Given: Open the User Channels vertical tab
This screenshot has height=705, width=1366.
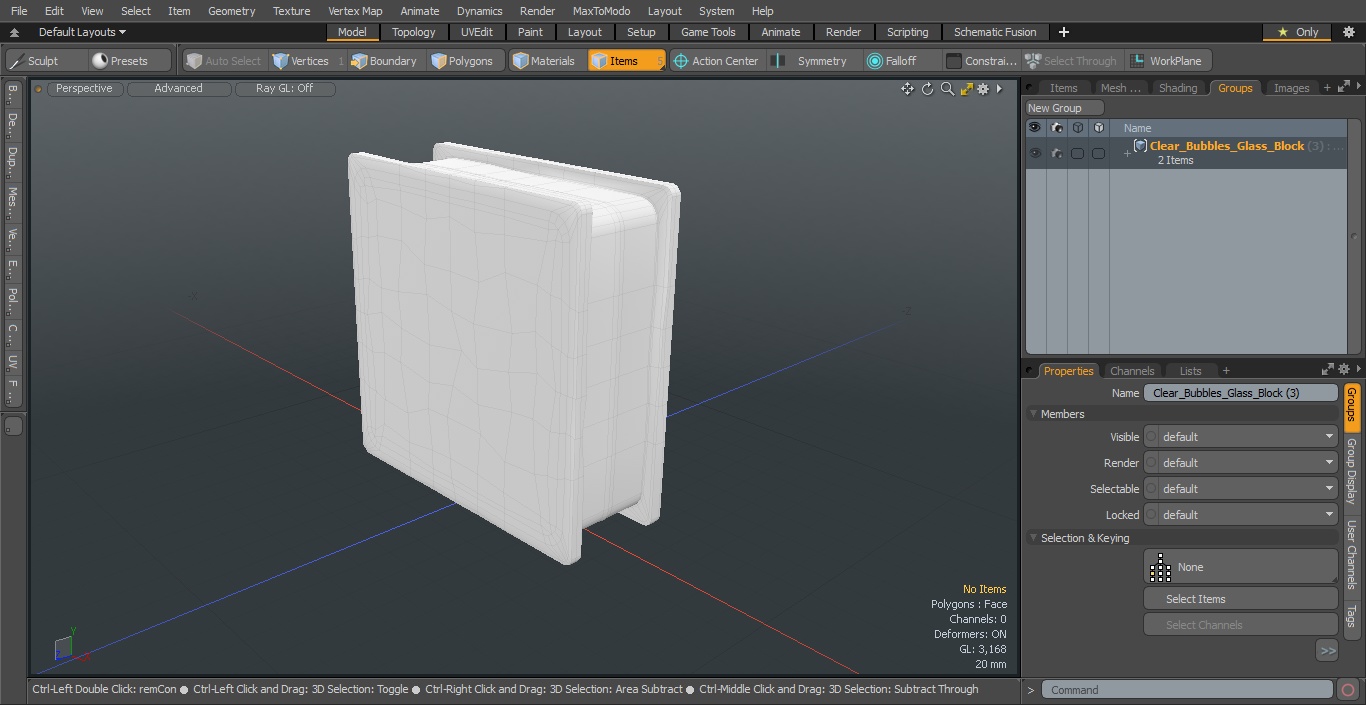Looking at the screenshot, I should point(1351,554).
